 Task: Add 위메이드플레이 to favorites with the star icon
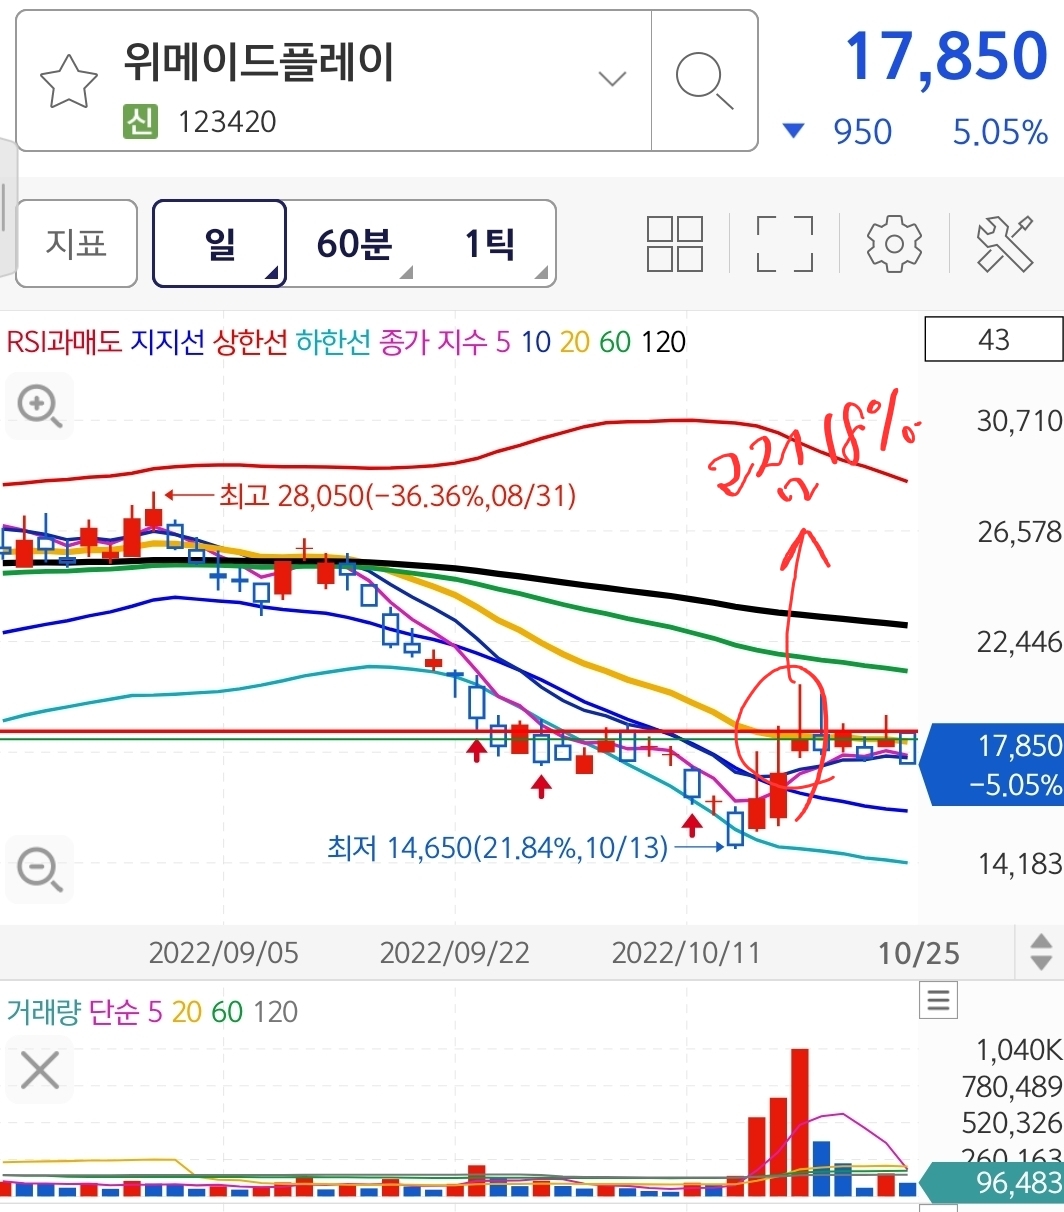69,83
